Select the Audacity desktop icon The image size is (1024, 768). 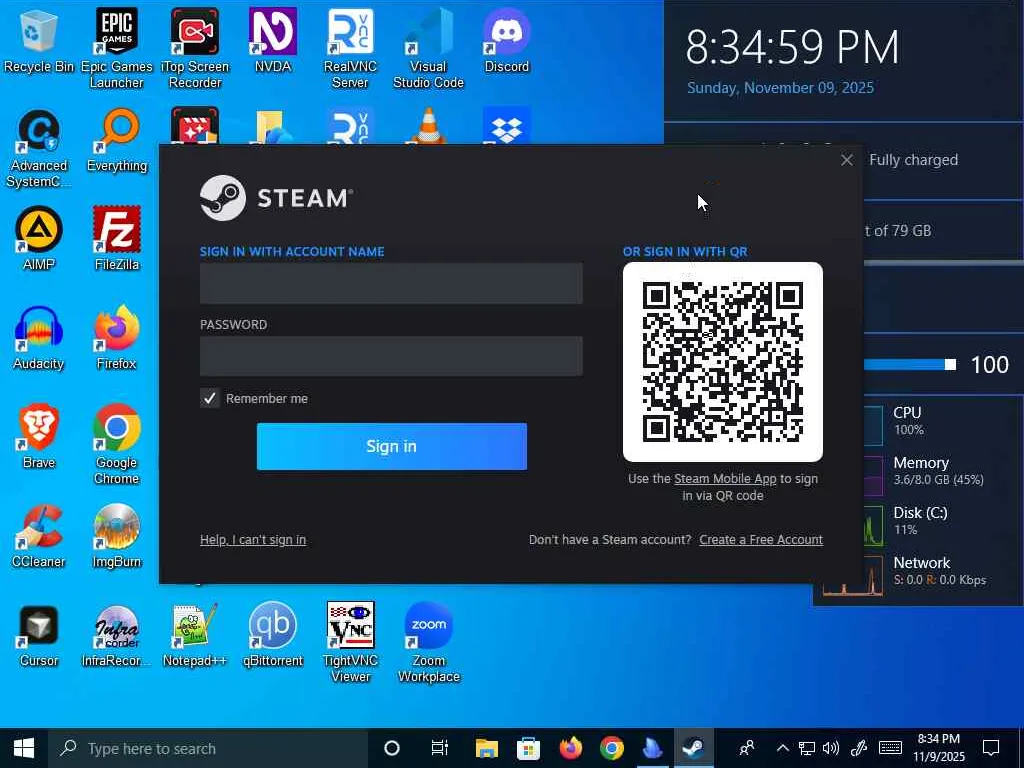pyautogui.click(x=39, y=338)
